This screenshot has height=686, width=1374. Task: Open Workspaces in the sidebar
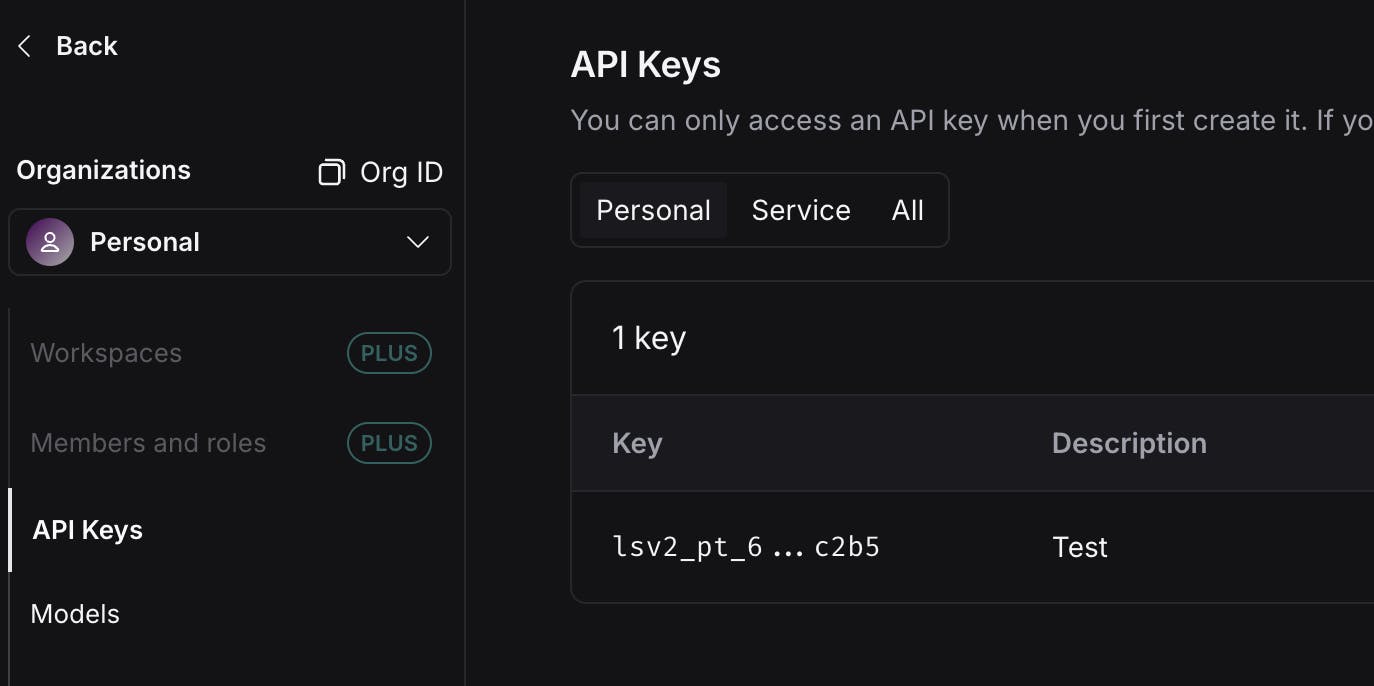[106, 353]
